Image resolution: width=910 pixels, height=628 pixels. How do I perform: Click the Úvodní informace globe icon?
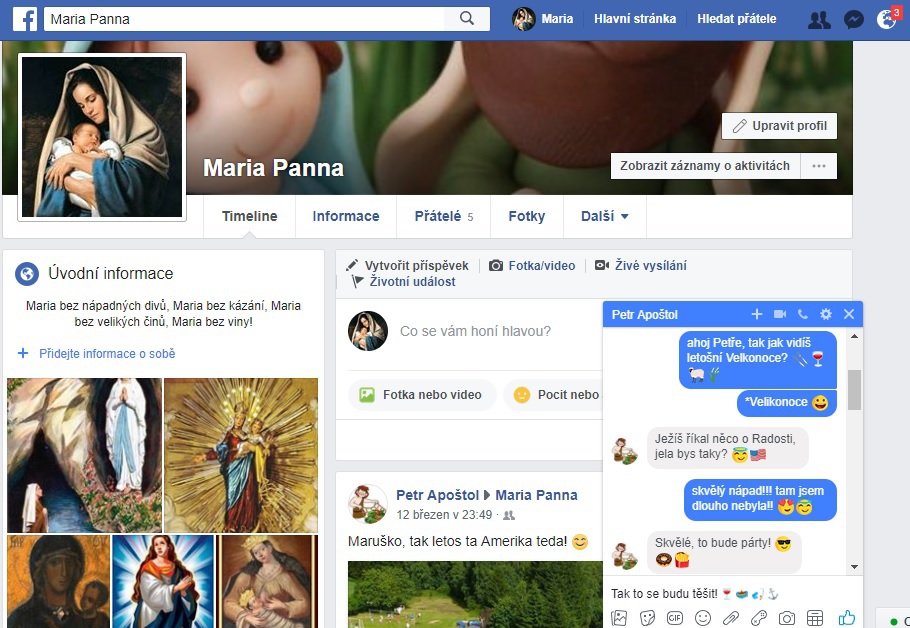click(x=27, y=273)
